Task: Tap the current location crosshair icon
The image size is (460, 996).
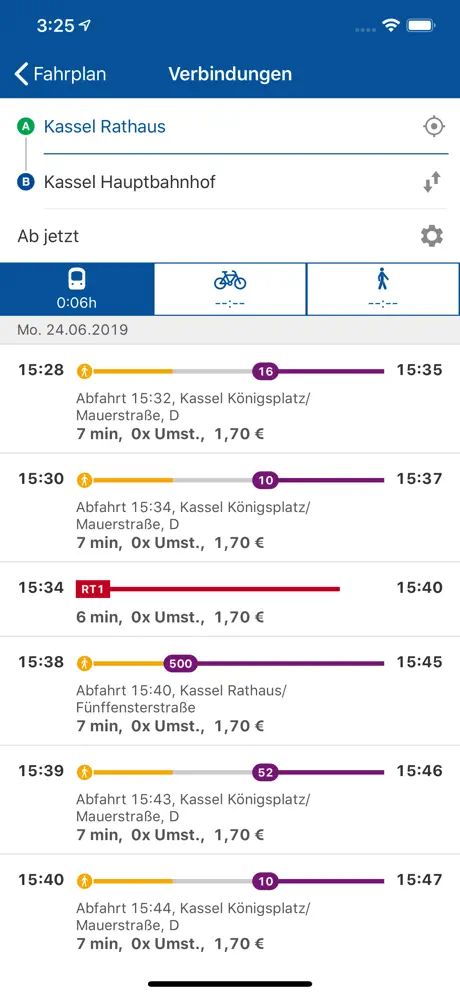Action: pyautogui.click(x=434, y=126)
